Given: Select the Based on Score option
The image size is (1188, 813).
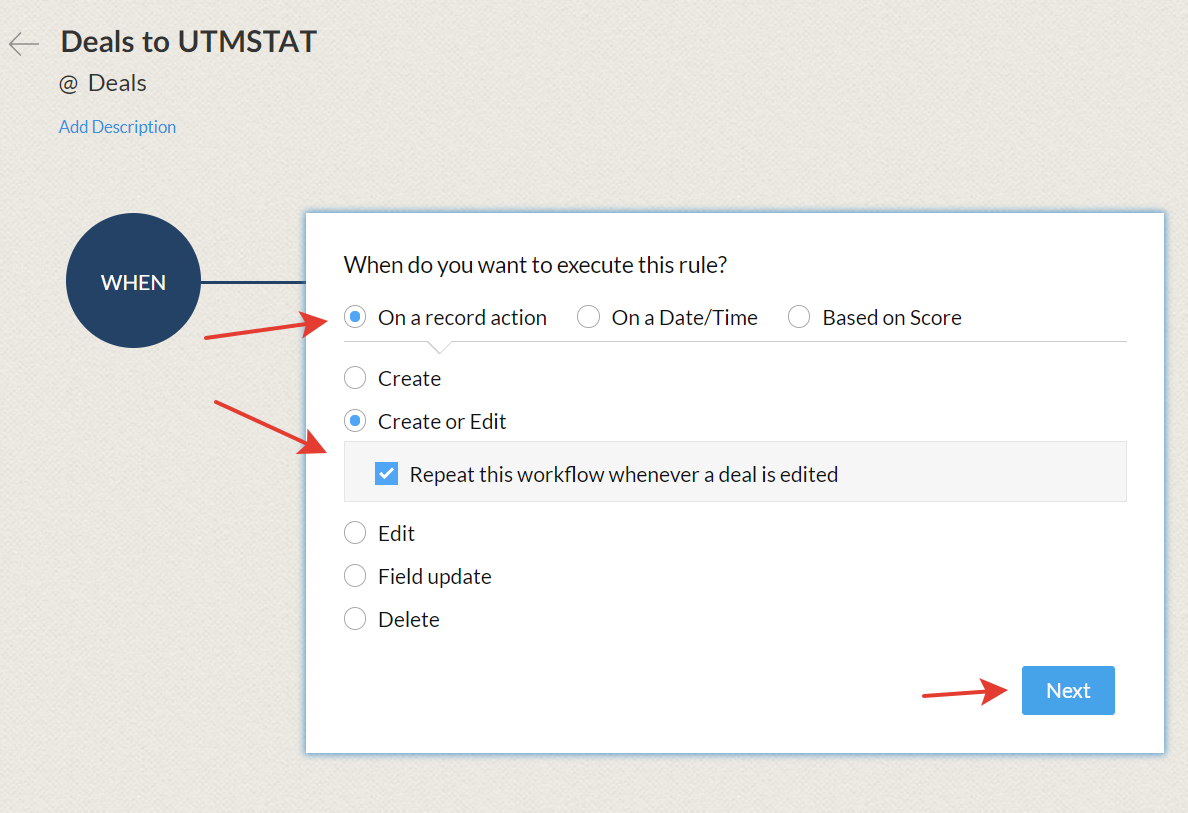Looking at the screenshot, I should click(799, 318).
